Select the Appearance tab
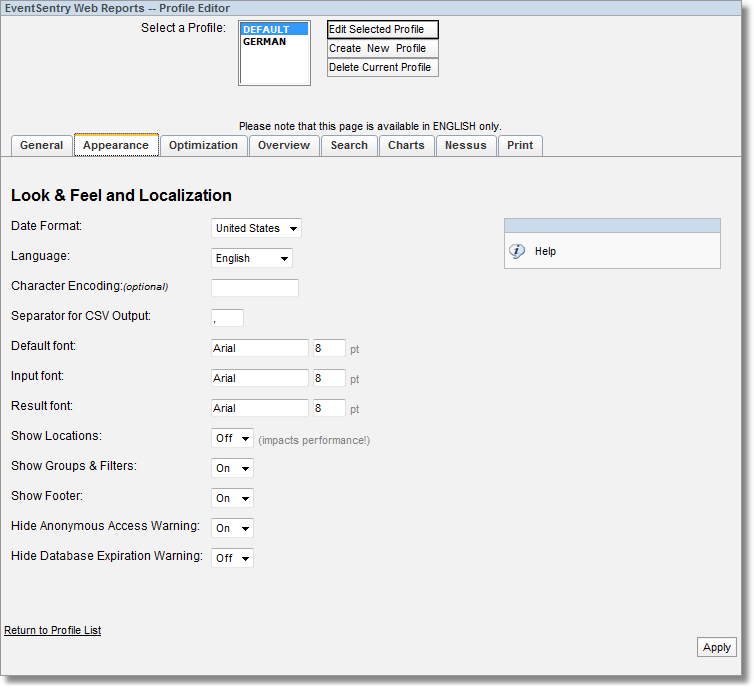754x688 pixels. click(116, 145)
